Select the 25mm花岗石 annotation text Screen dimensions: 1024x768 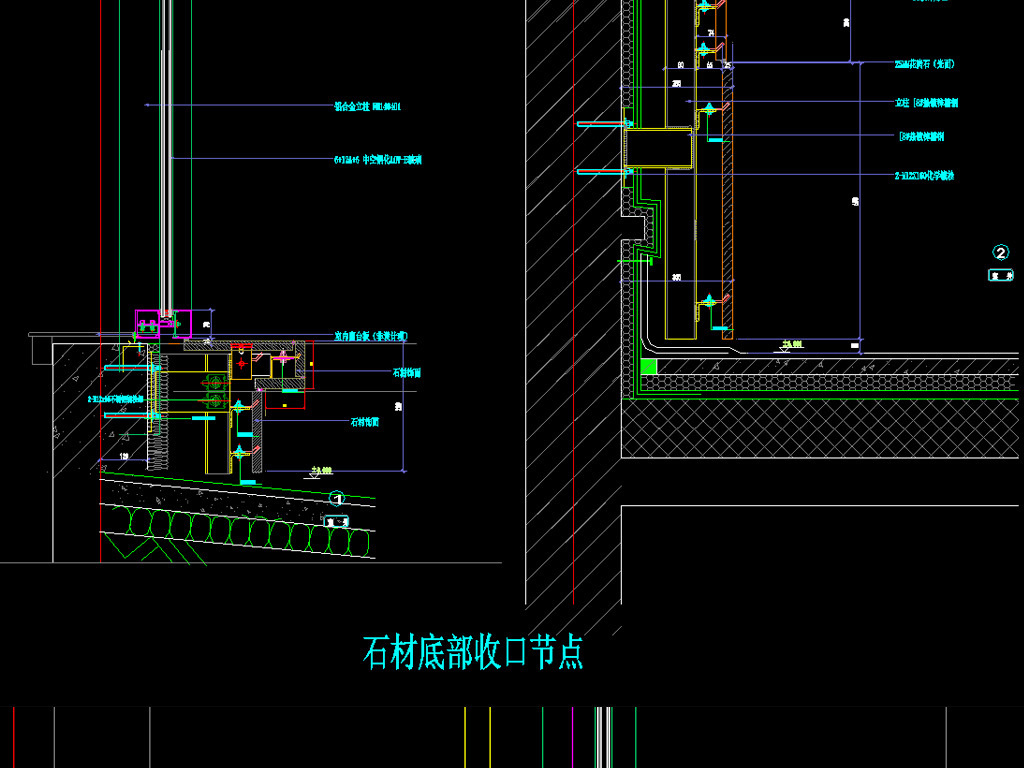pos(924,64)
